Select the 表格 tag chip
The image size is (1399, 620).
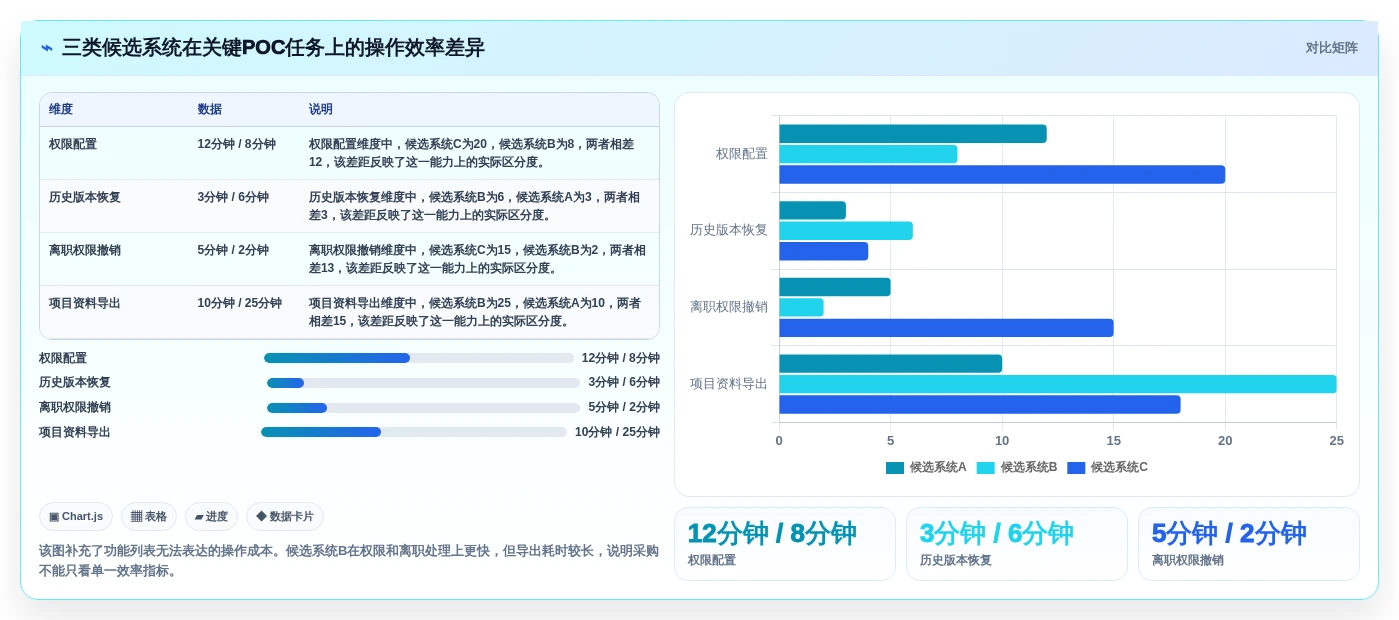point(149,517)
